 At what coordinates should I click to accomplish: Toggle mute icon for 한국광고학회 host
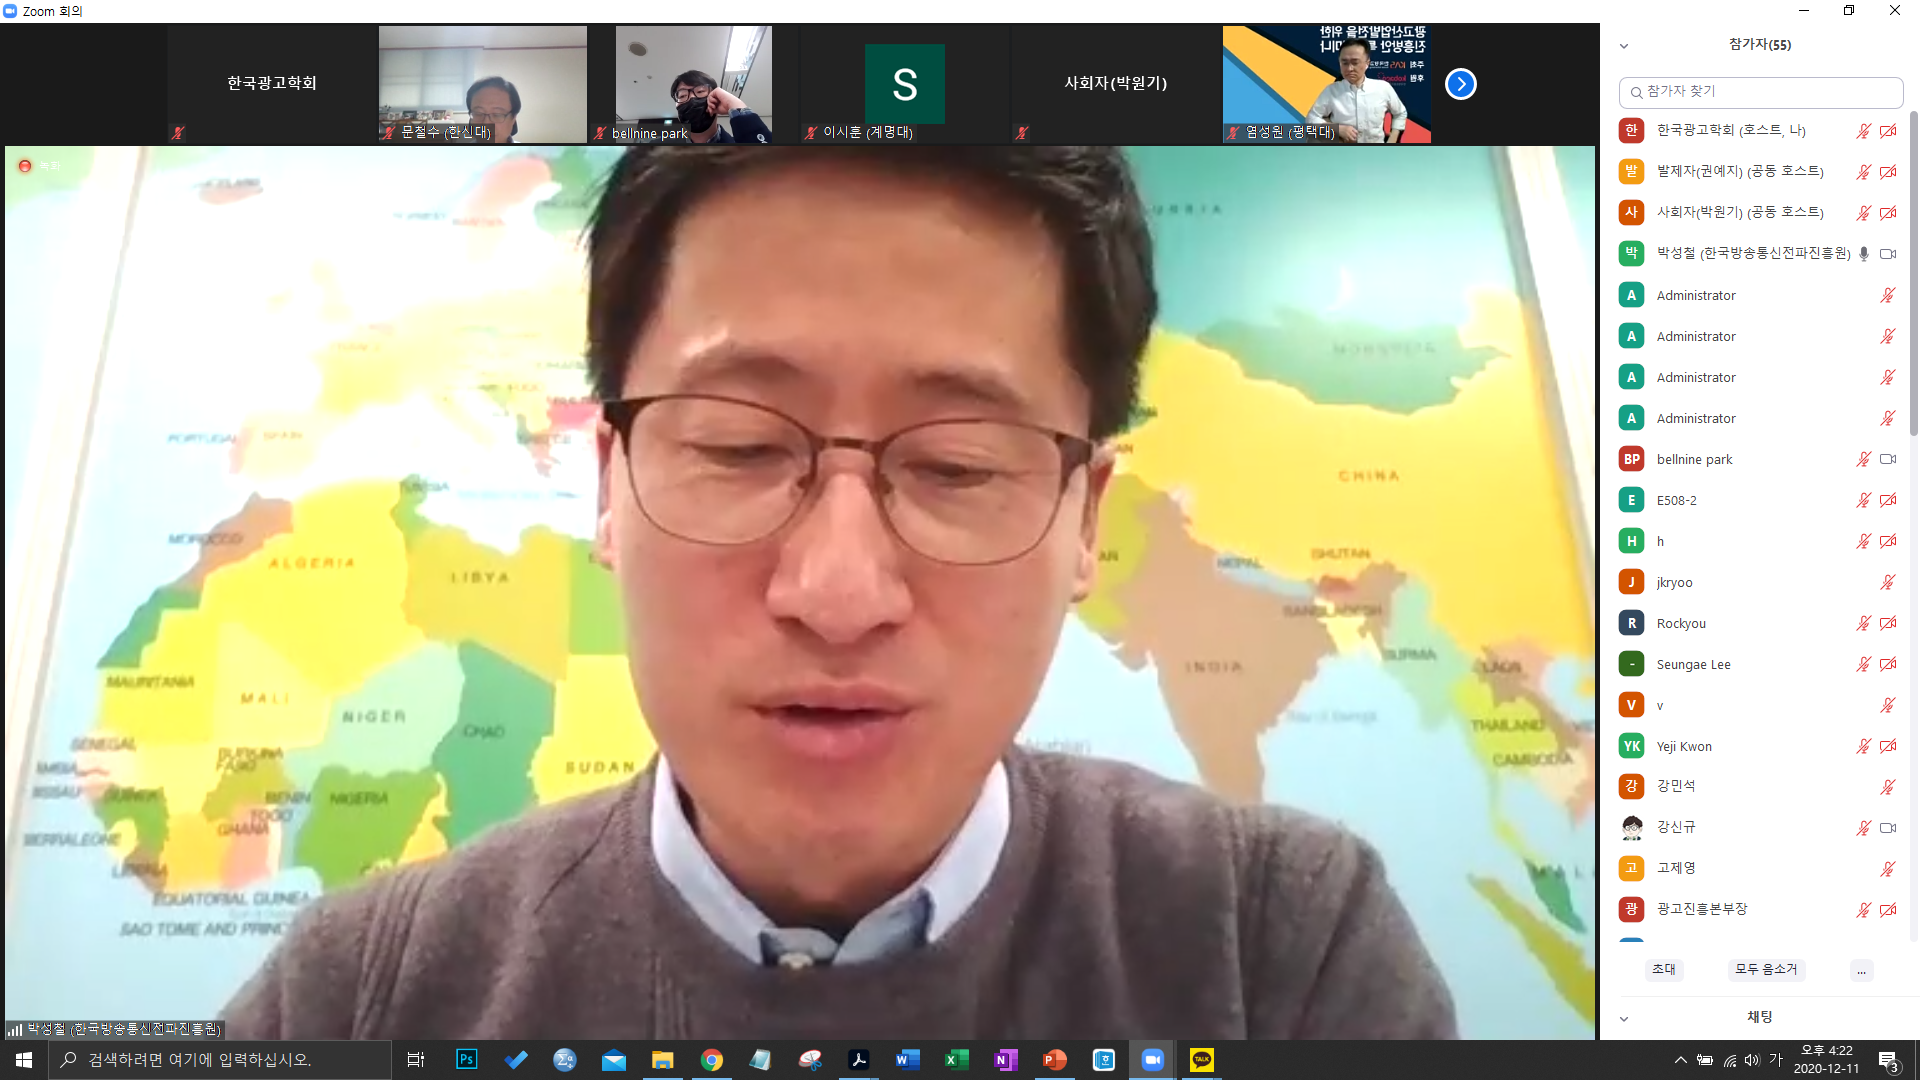[x=1863, y=131]
